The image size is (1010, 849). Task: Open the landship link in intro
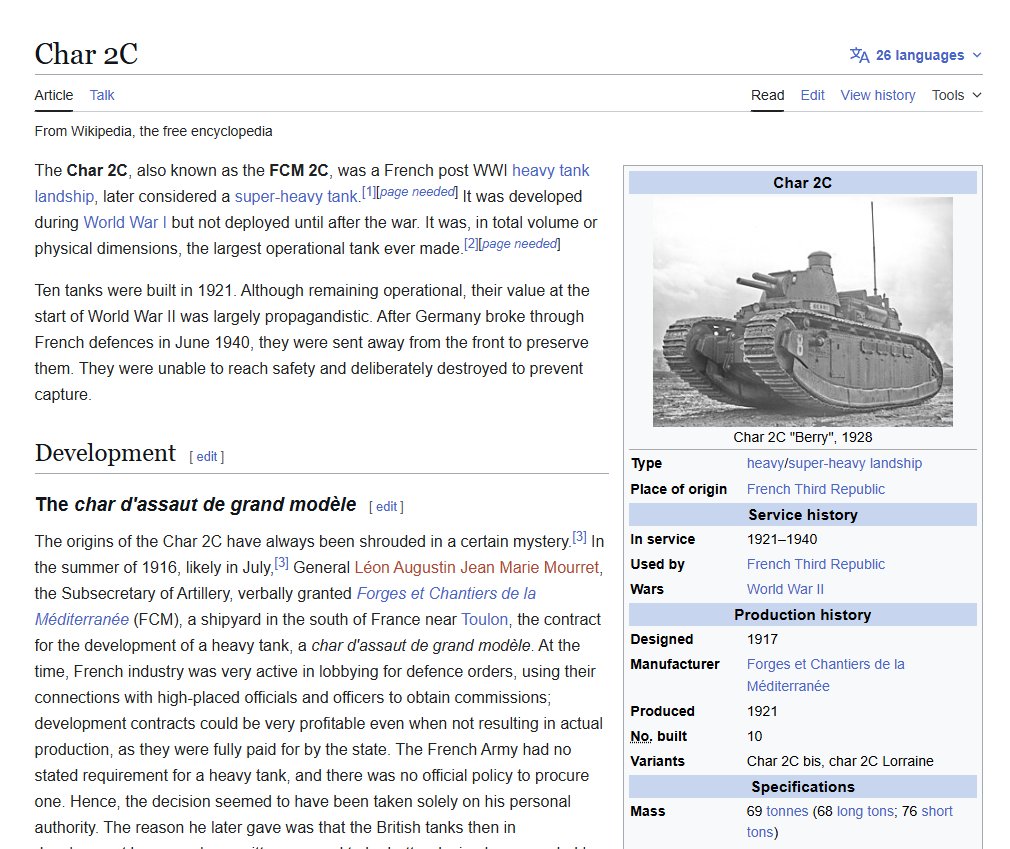64,196
